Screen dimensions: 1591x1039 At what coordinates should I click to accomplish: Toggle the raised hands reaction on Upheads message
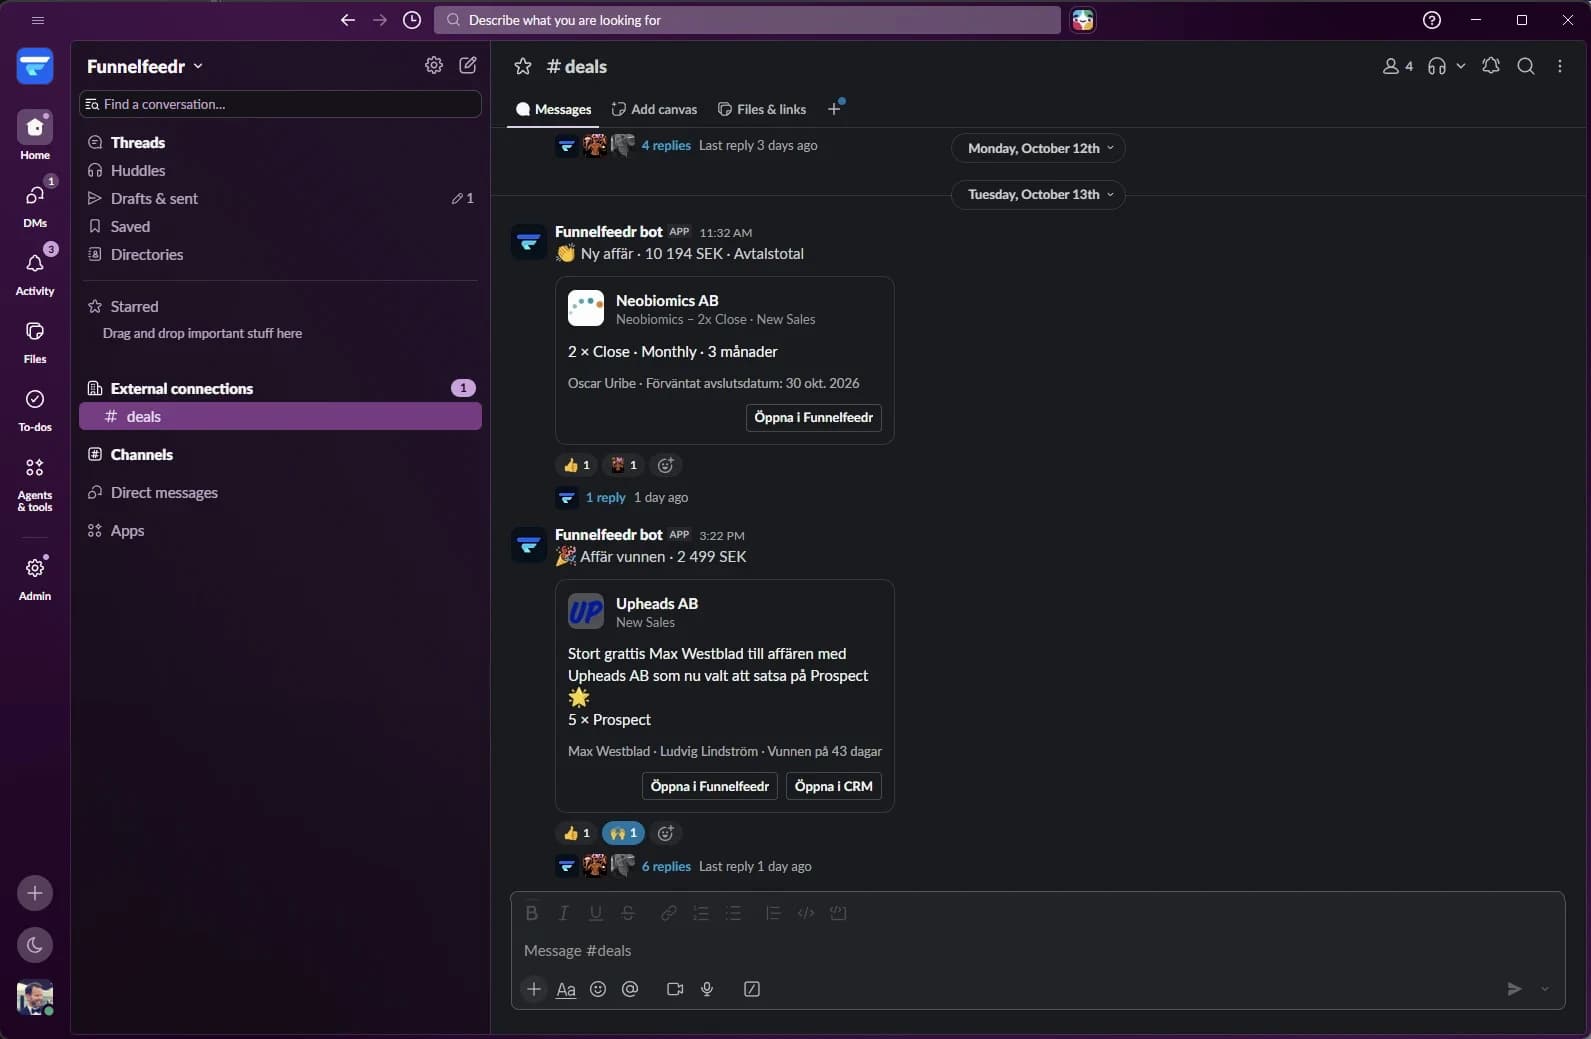click(x=623, y=833)
